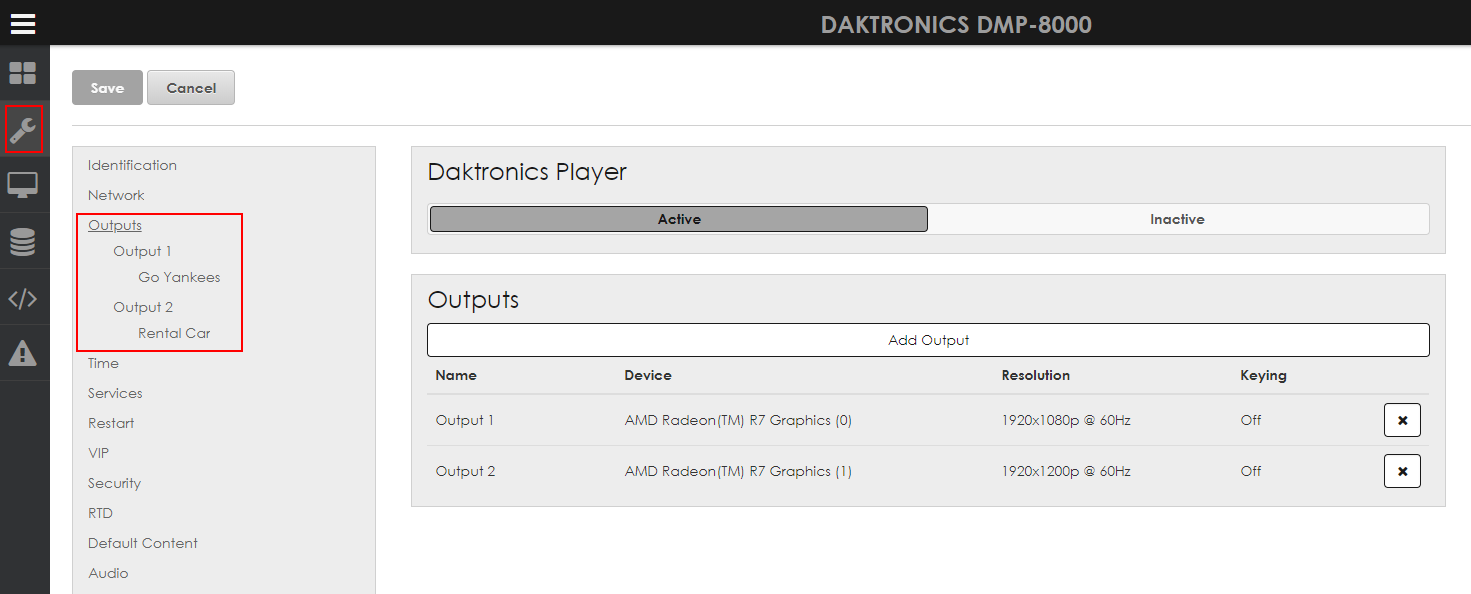Viewport: 1471px width, 594px height.
Task: Click the Add Output button
Action: (x=928, y=340)
